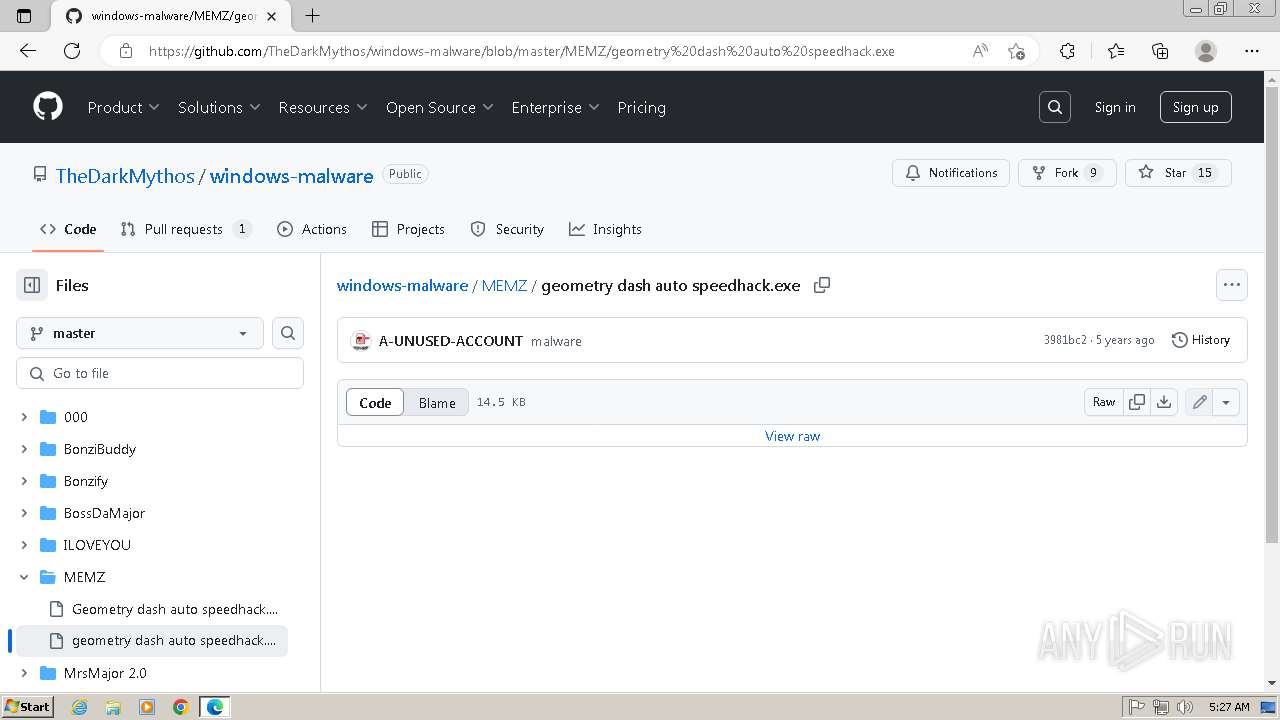
Task: Switch to Blame view
Action: coord(437,402)
